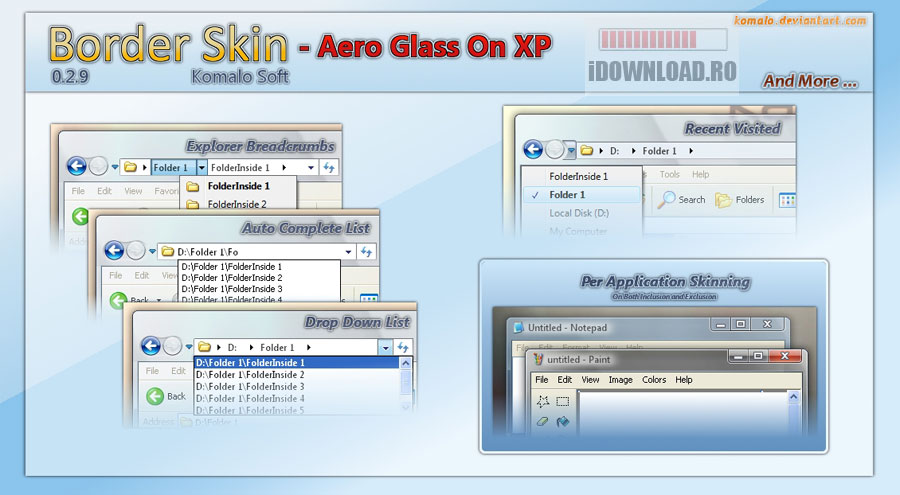This screenshot has height=495, width=900.
Task: Open the File menu in Explorer Breadcrumbs window
Action: [78, 191]
